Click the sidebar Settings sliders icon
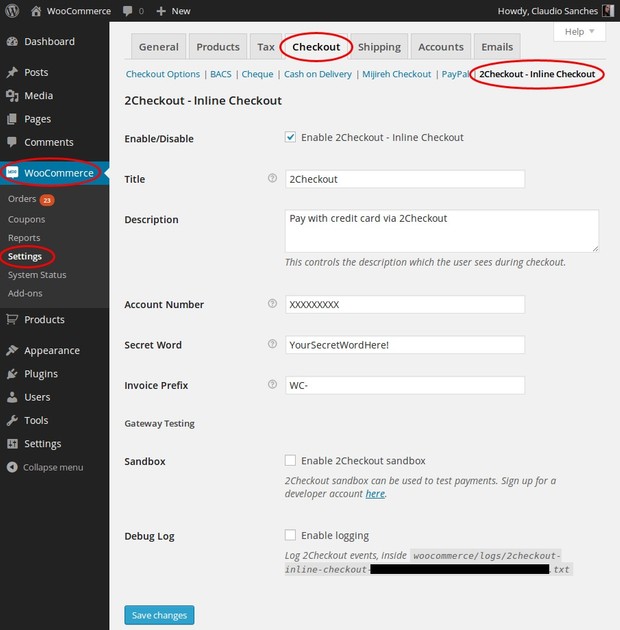The height and width of the screenshot is (630, 620). 12,444
